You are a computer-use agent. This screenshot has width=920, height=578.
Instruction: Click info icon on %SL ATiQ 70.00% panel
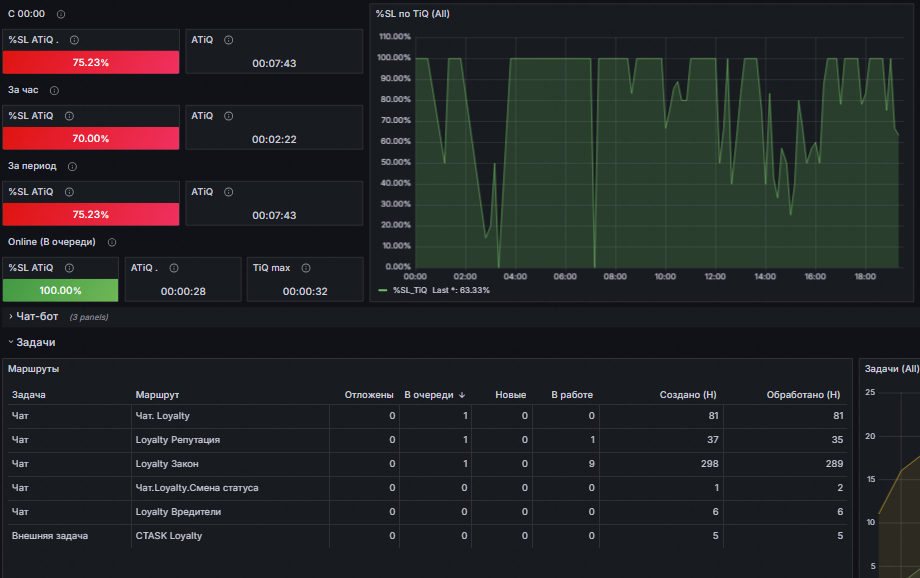tap(69, 116)
